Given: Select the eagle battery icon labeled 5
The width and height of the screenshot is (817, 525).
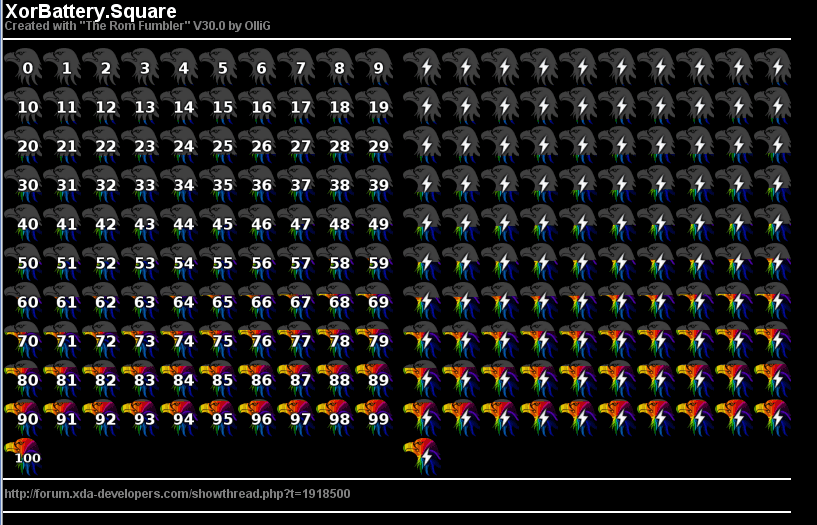Looking at the screenshot, I should coord(218,67).
